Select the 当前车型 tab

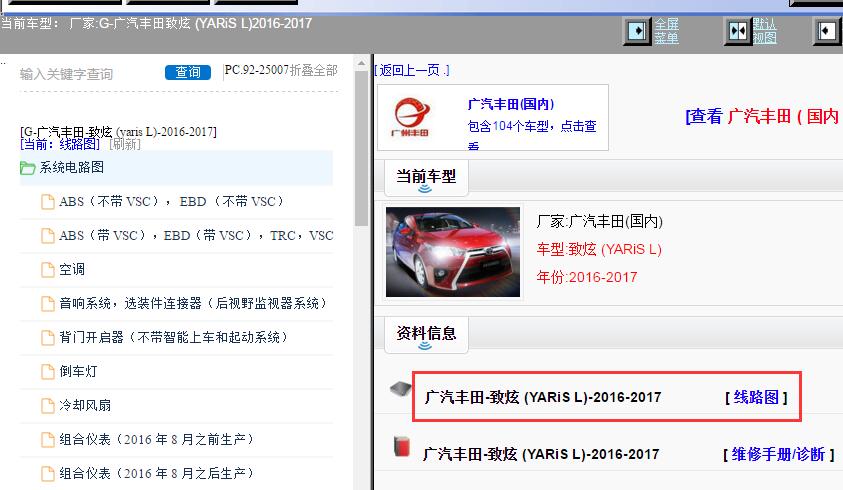coord(426,177)
